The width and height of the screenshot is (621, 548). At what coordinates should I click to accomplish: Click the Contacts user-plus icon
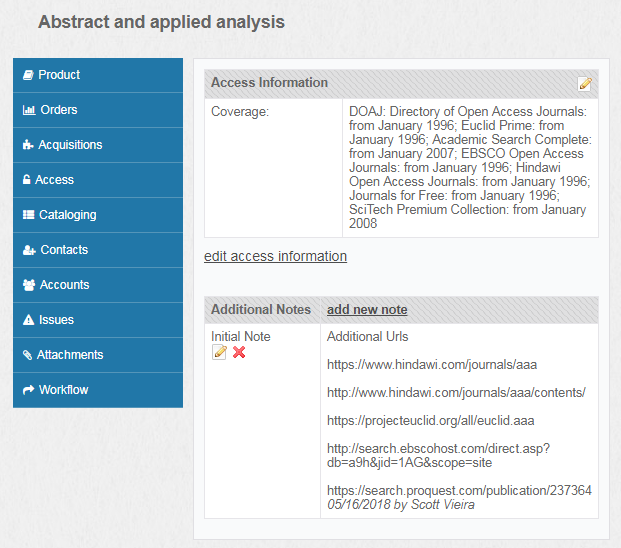tap(29, 250)
